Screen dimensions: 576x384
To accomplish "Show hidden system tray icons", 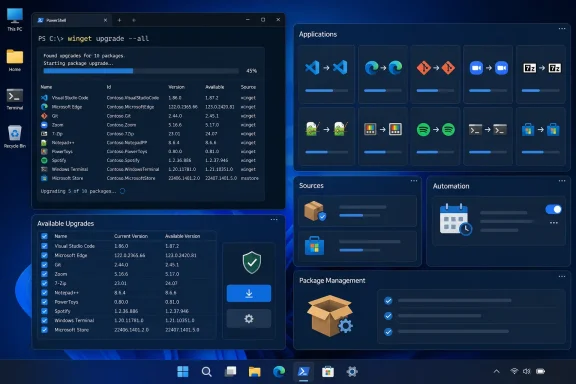I will click(x=497, y=372).
